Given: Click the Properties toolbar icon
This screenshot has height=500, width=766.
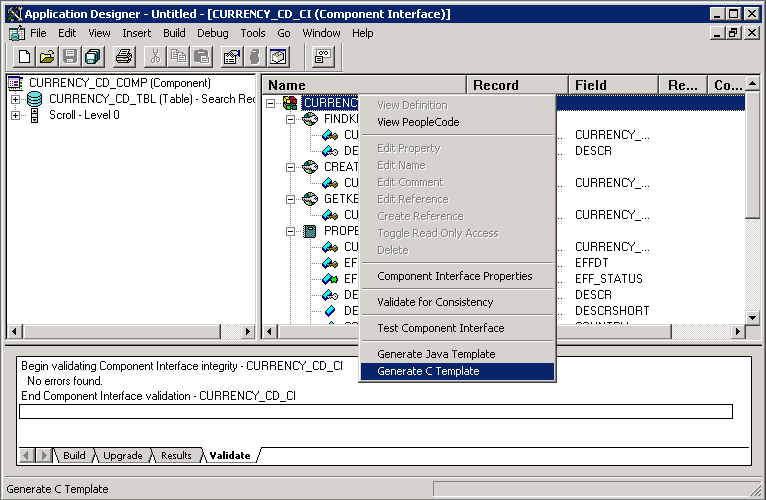Looking at the screenshot, I should (232, 57).
